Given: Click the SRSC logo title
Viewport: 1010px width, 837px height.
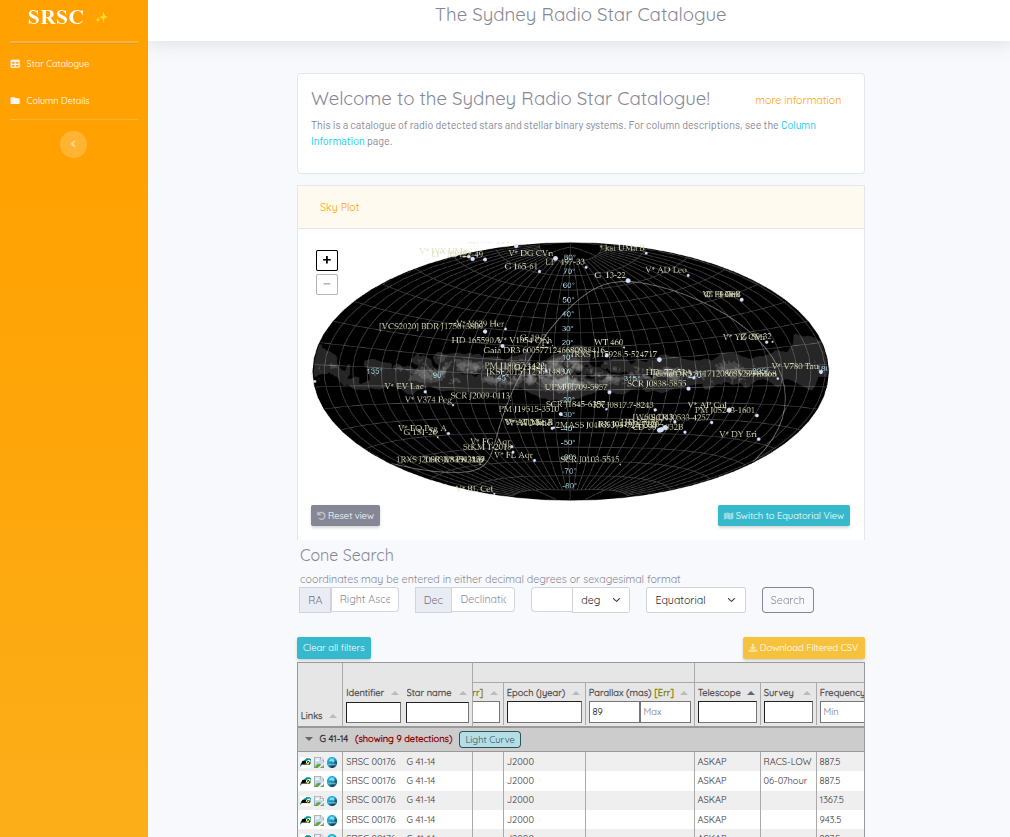Looking at the screenshot, I should pyautogui.click(x=56, y=17).
